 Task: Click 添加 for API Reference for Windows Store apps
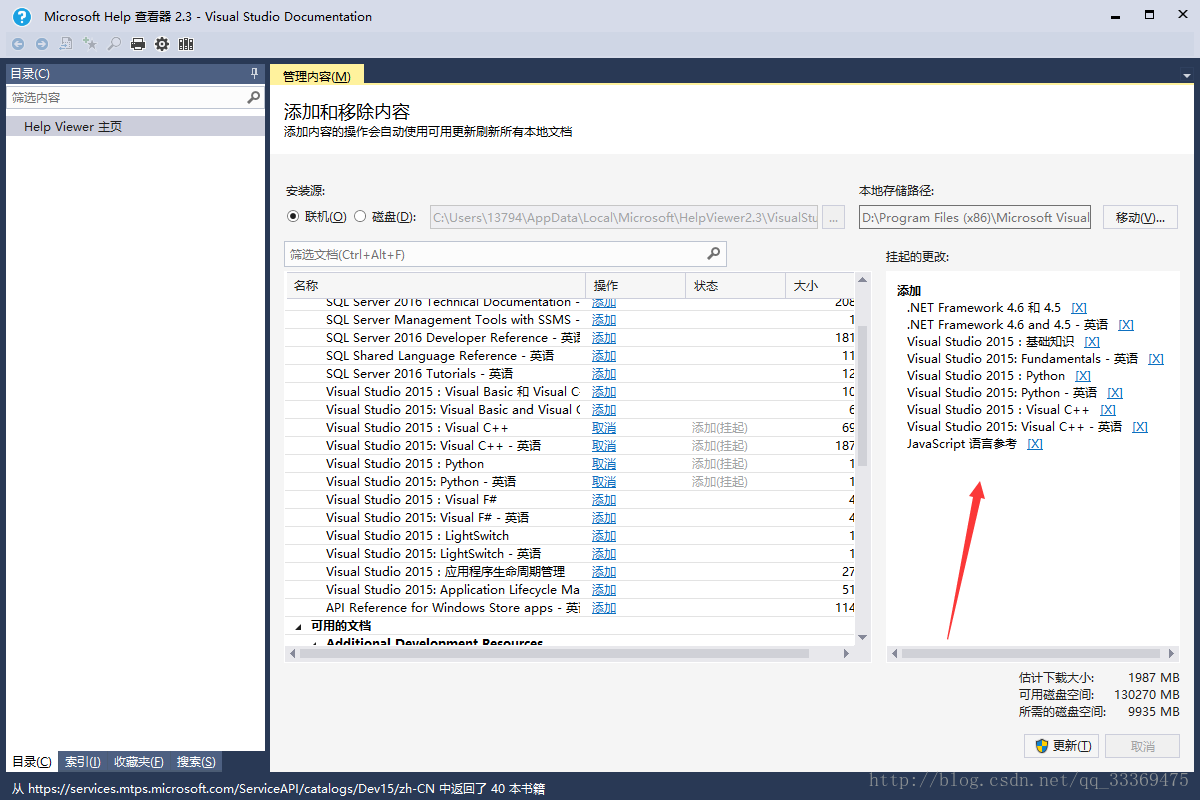(x=604, y=608)
